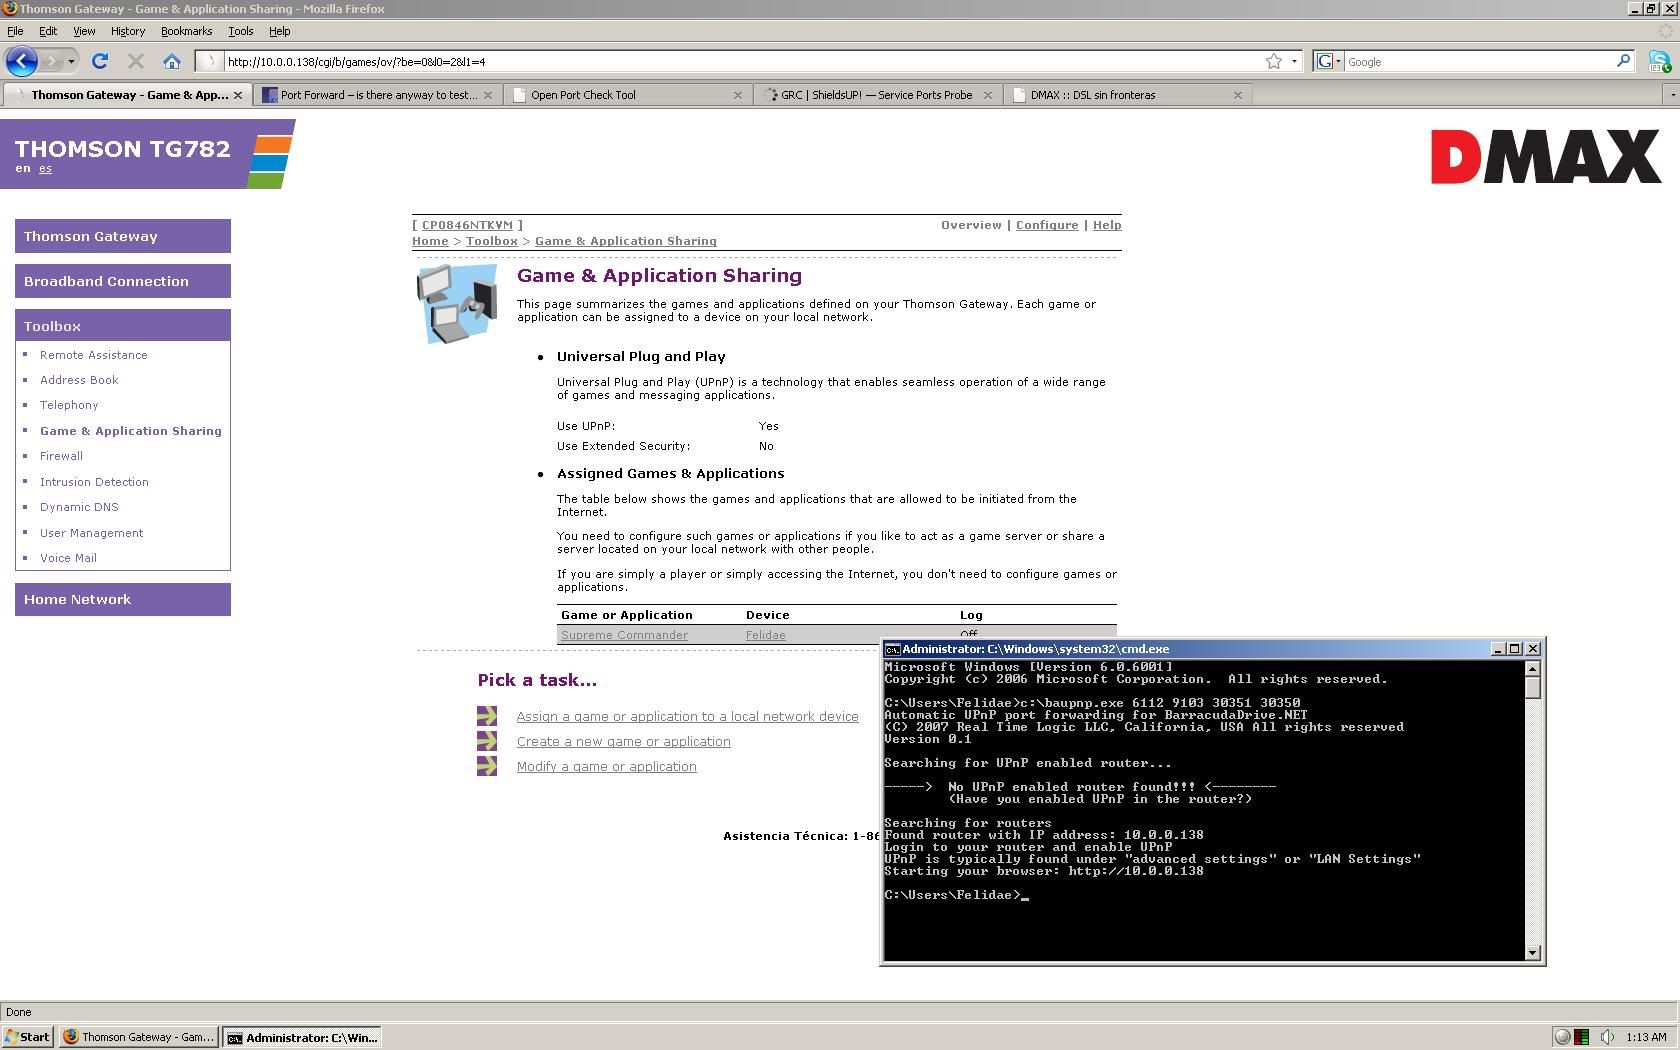Click the Firefox back navigation button
The height and width of the screenshot is (1050, 1680).
pyautogui.click(x=22, y=61)
